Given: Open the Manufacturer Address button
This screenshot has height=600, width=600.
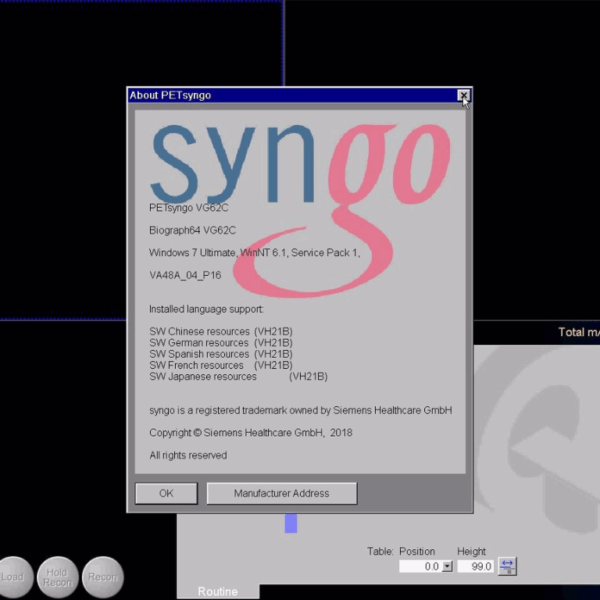Looking at the screenshot, I should coord(281,493).
